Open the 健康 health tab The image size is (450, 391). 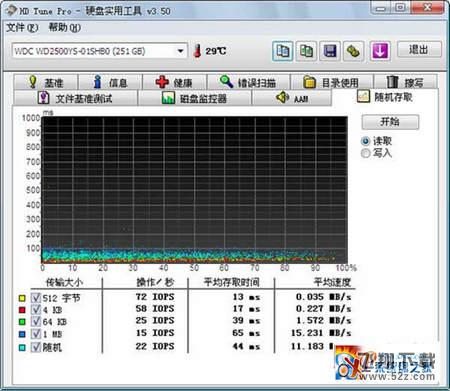pos(174,82)
